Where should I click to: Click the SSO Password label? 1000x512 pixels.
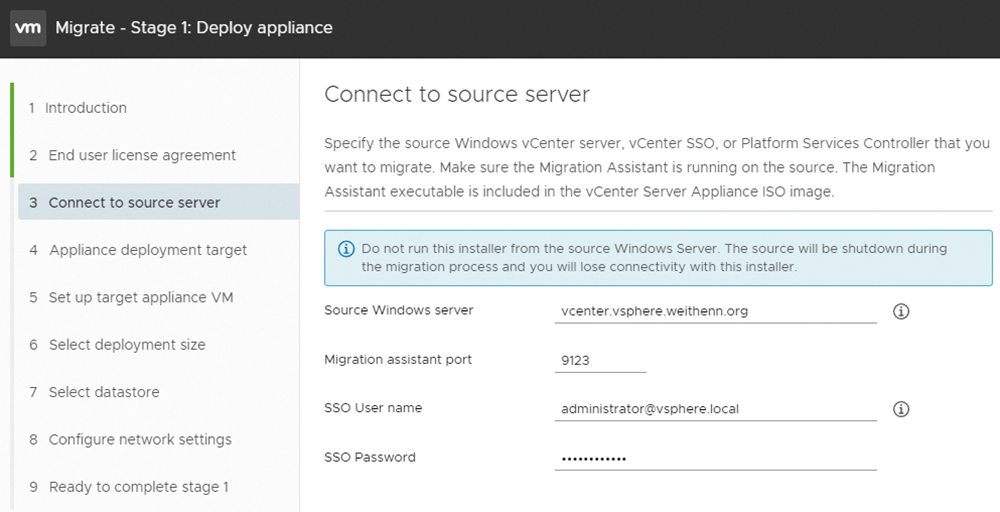coord(370,457)
